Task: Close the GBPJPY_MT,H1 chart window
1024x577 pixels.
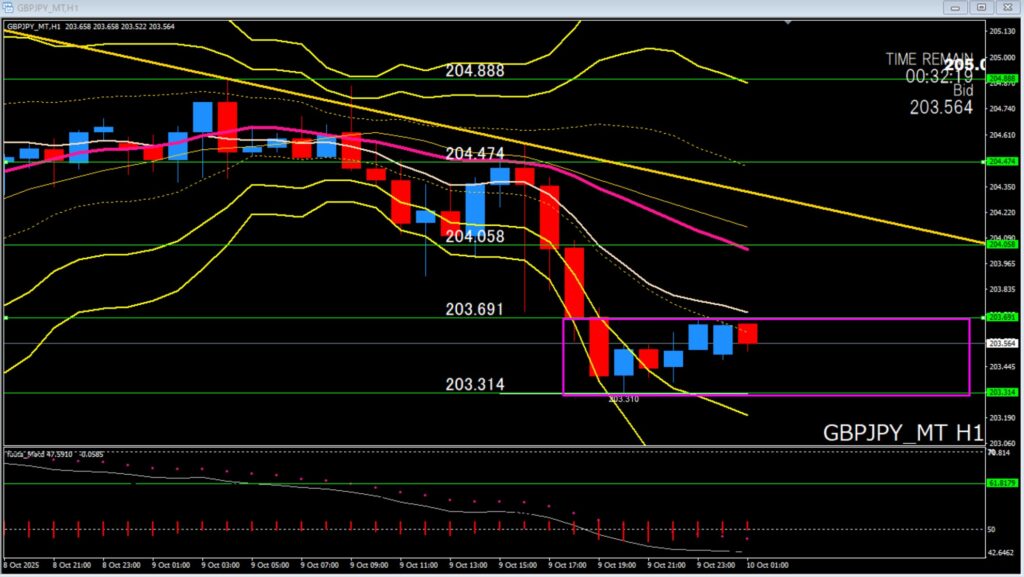Action: pyautogui.click(x=1008, y=7)
